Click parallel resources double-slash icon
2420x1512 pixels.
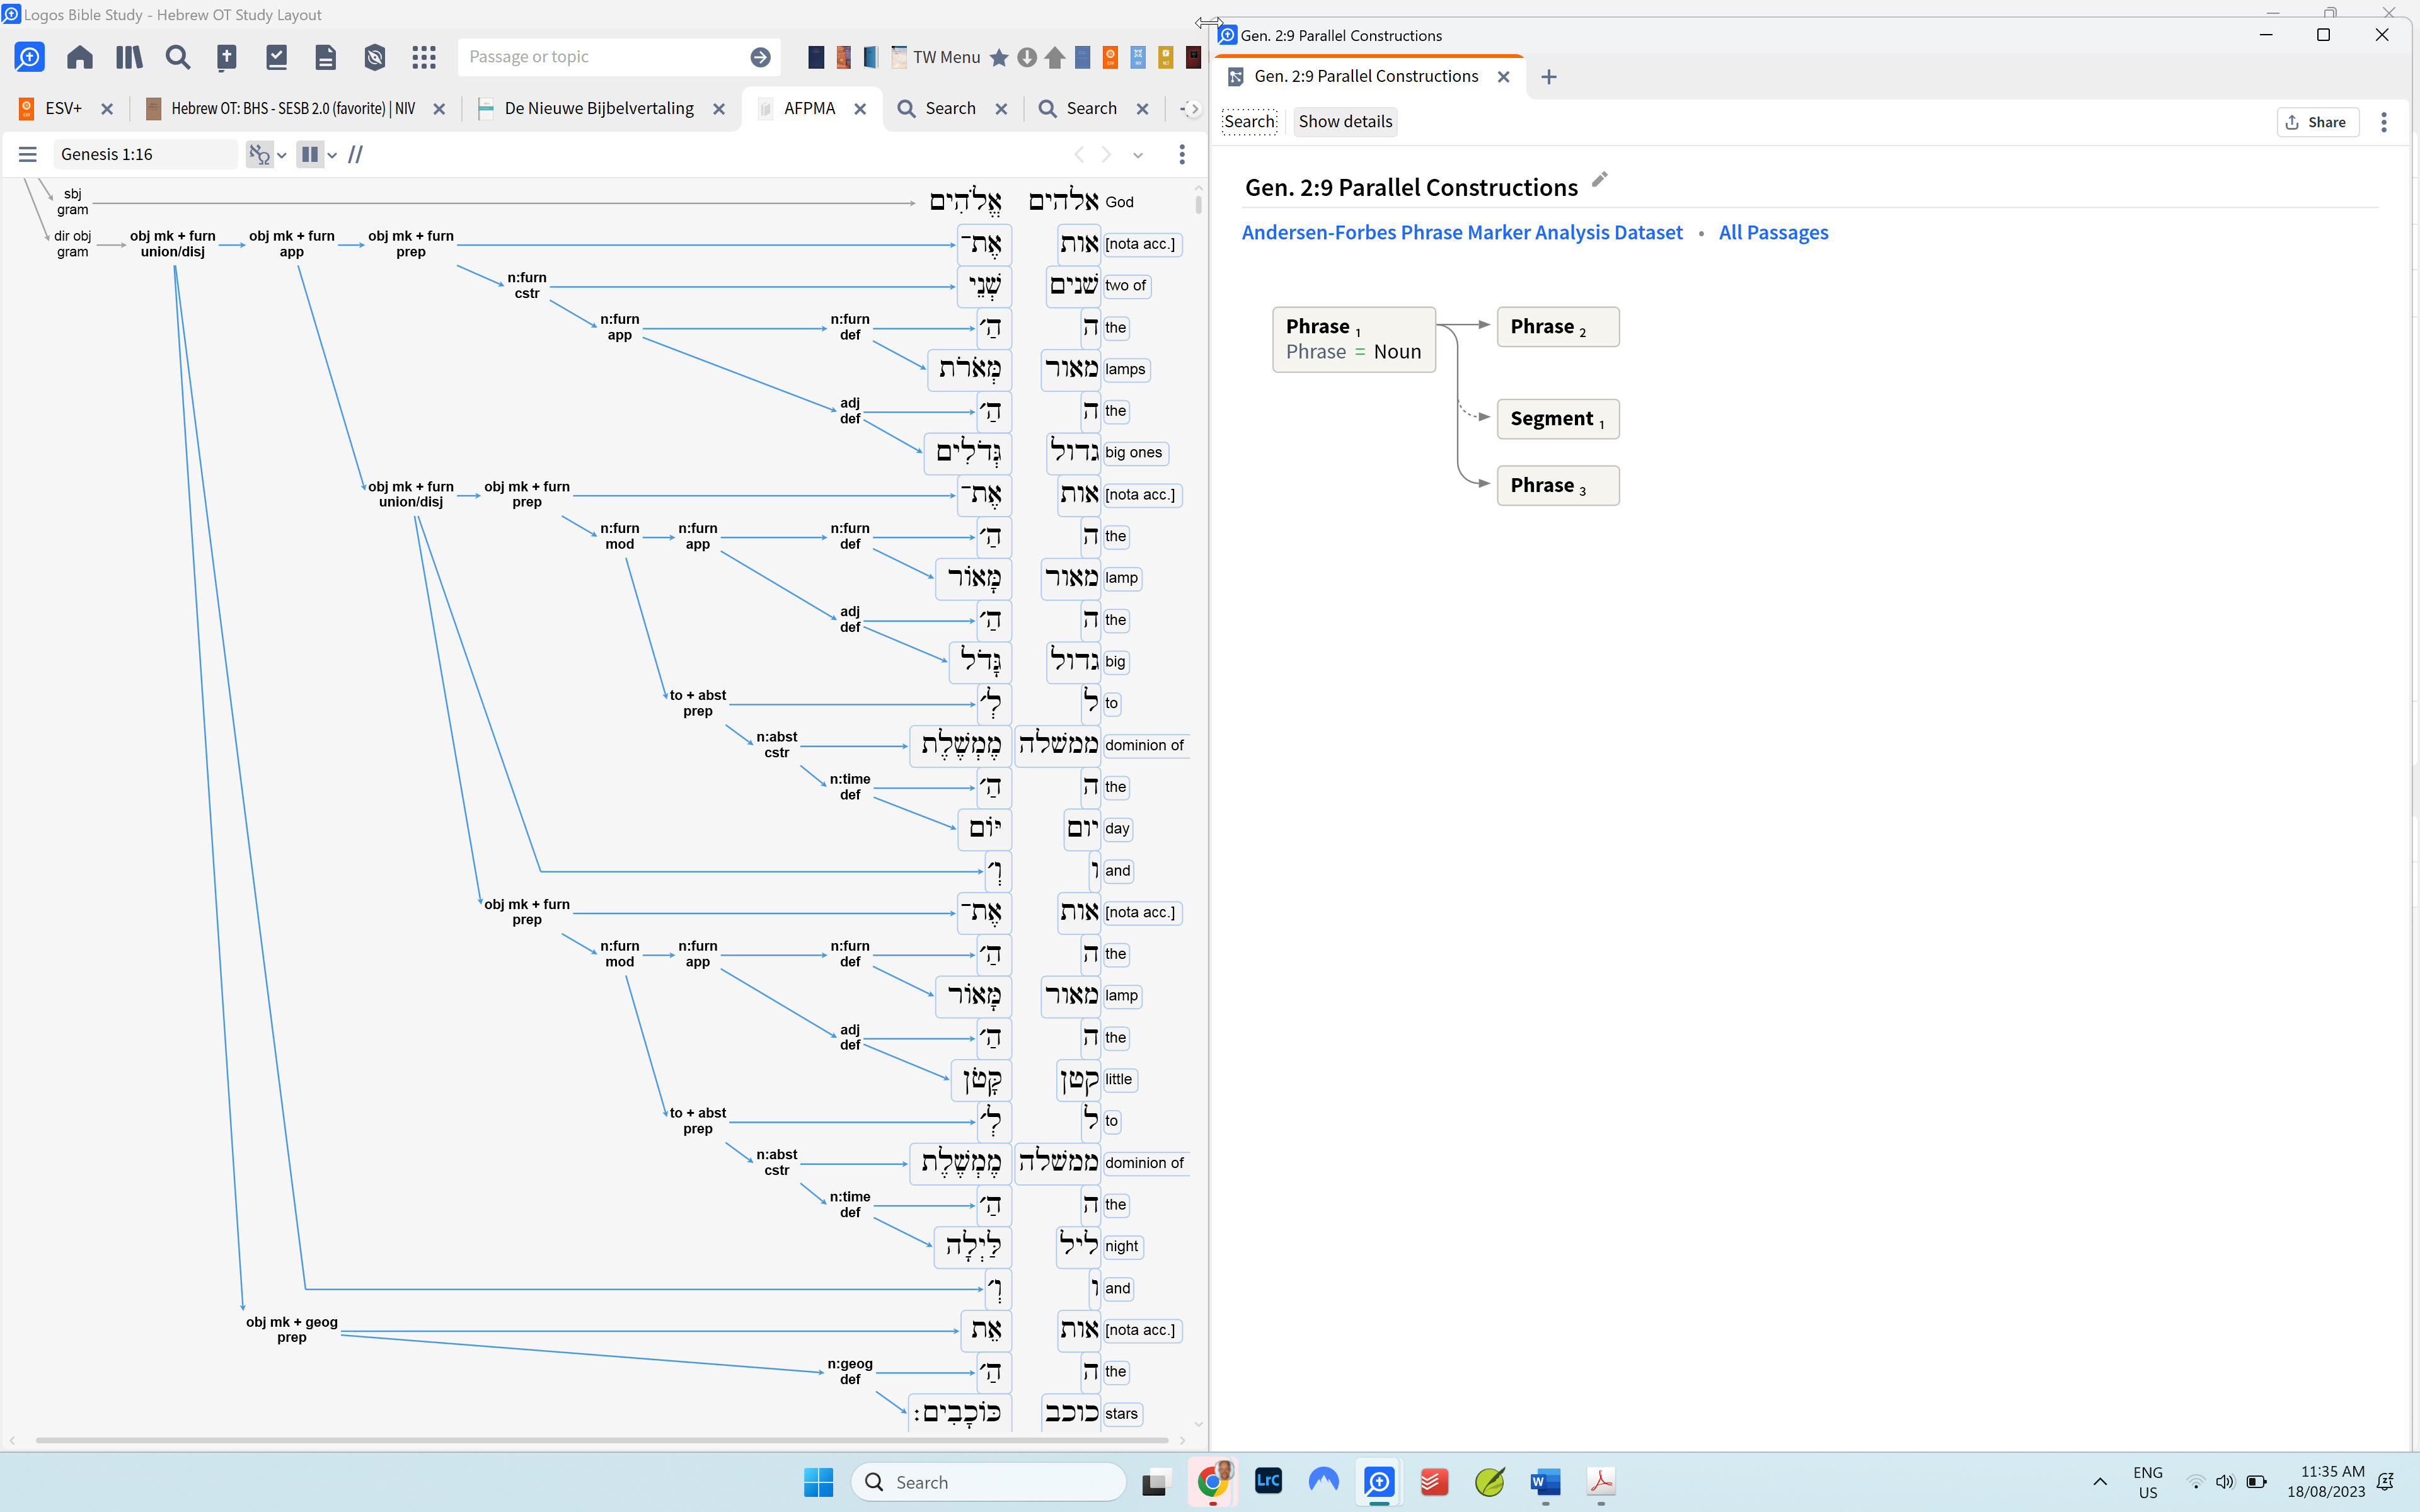tap(355, 154)
